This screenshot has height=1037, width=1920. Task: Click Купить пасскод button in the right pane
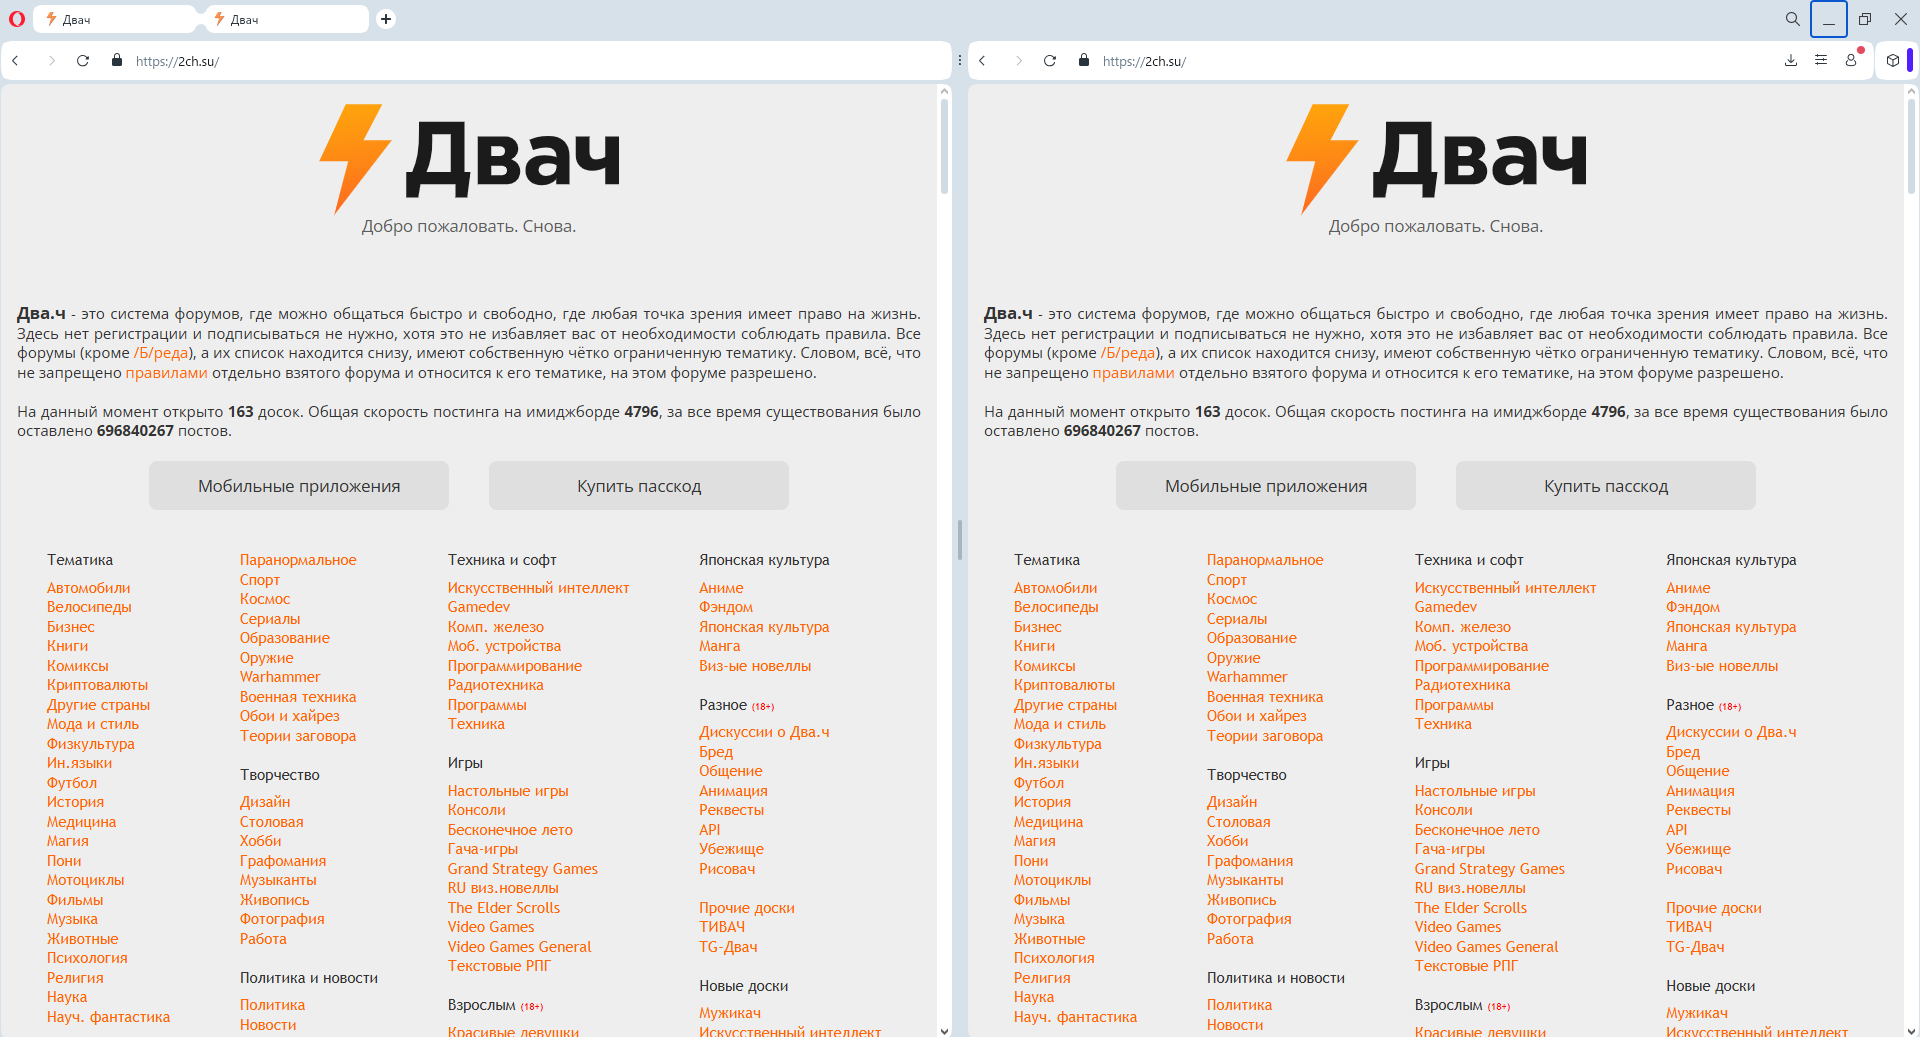pyautogui.click(x=1606, y=486)
